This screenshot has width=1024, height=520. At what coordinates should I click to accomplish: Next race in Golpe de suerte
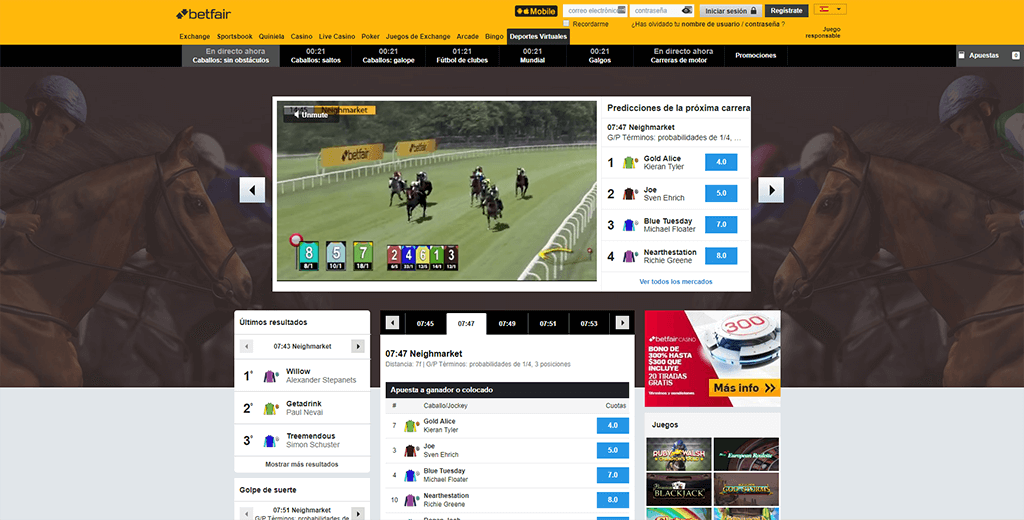[358, 513]
